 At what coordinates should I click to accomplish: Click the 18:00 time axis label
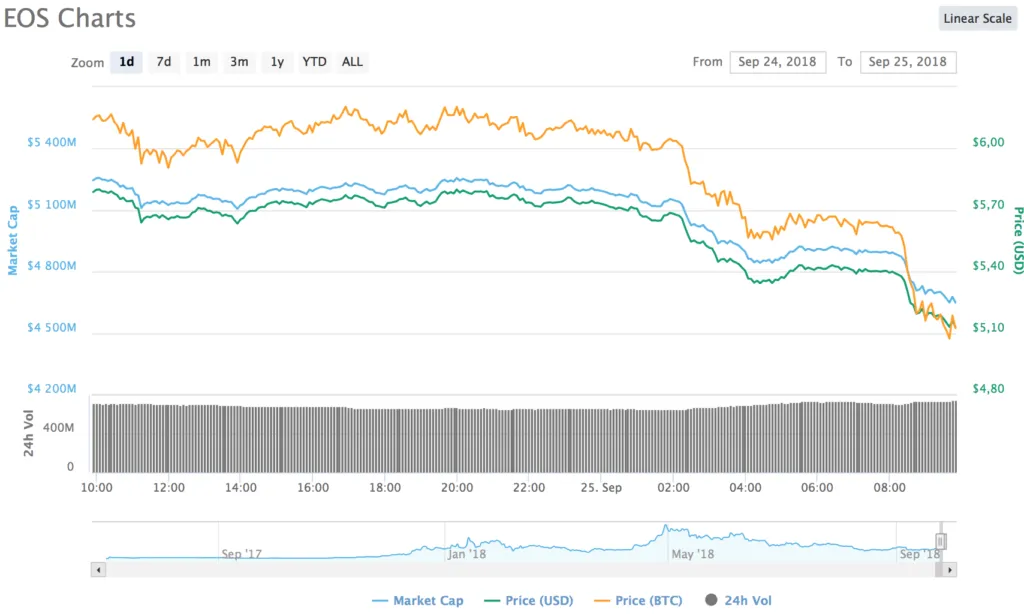385,488
